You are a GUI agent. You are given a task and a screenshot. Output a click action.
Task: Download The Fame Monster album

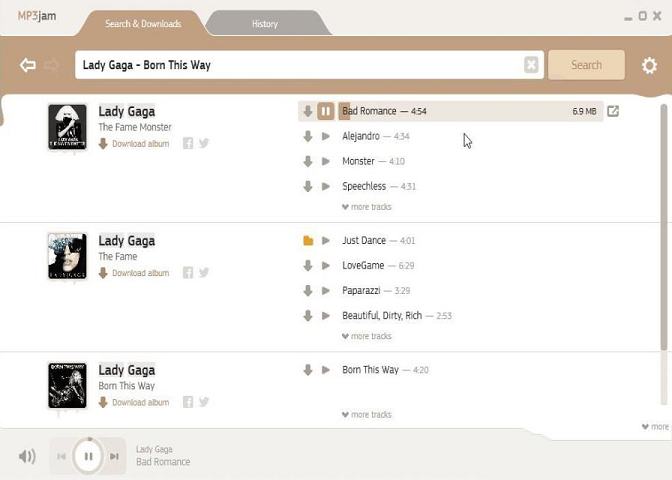coord(134,144)
